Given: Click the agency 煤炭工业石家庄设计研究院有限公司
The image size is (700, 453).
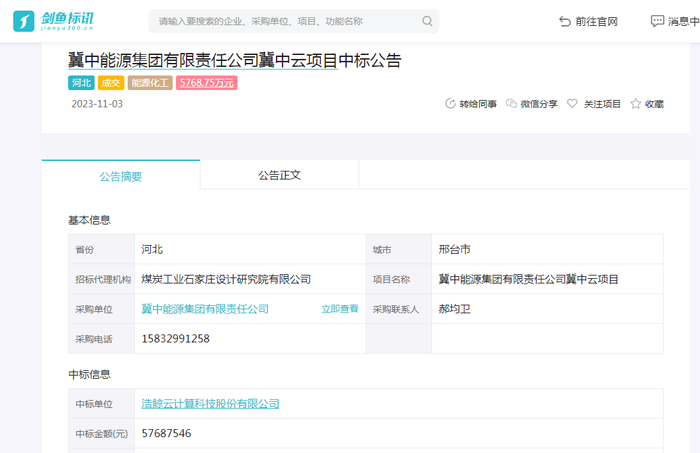Looking at the screenshot, I should point(226,279).
